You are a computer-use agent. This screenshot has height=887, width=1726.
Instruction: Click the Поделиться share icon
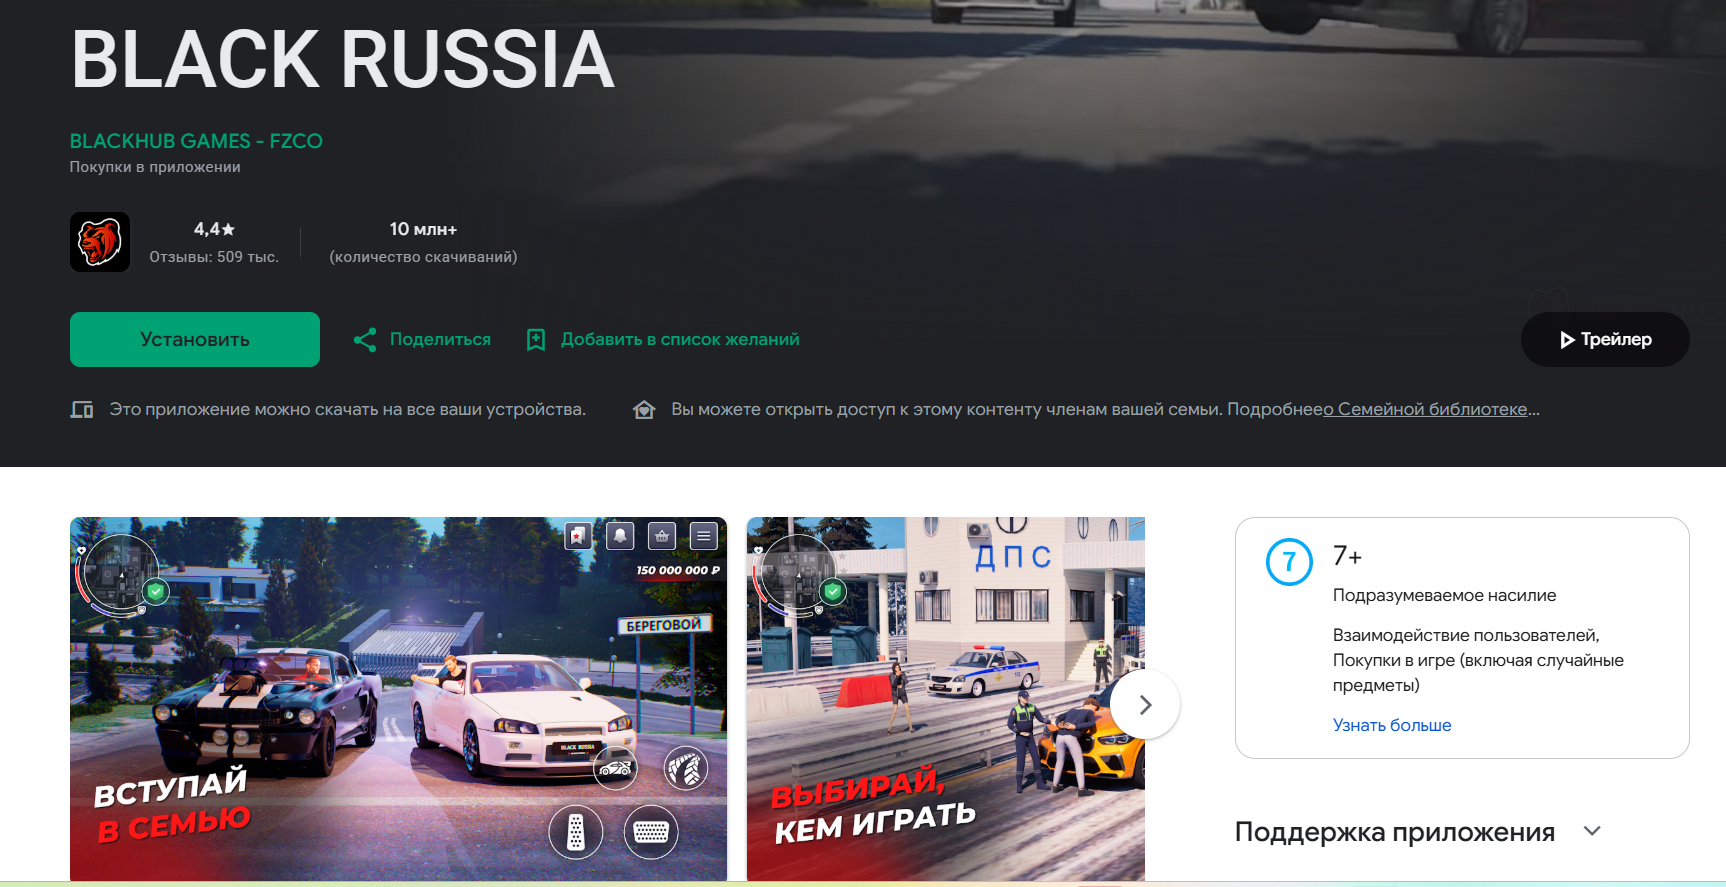[365, 340]
